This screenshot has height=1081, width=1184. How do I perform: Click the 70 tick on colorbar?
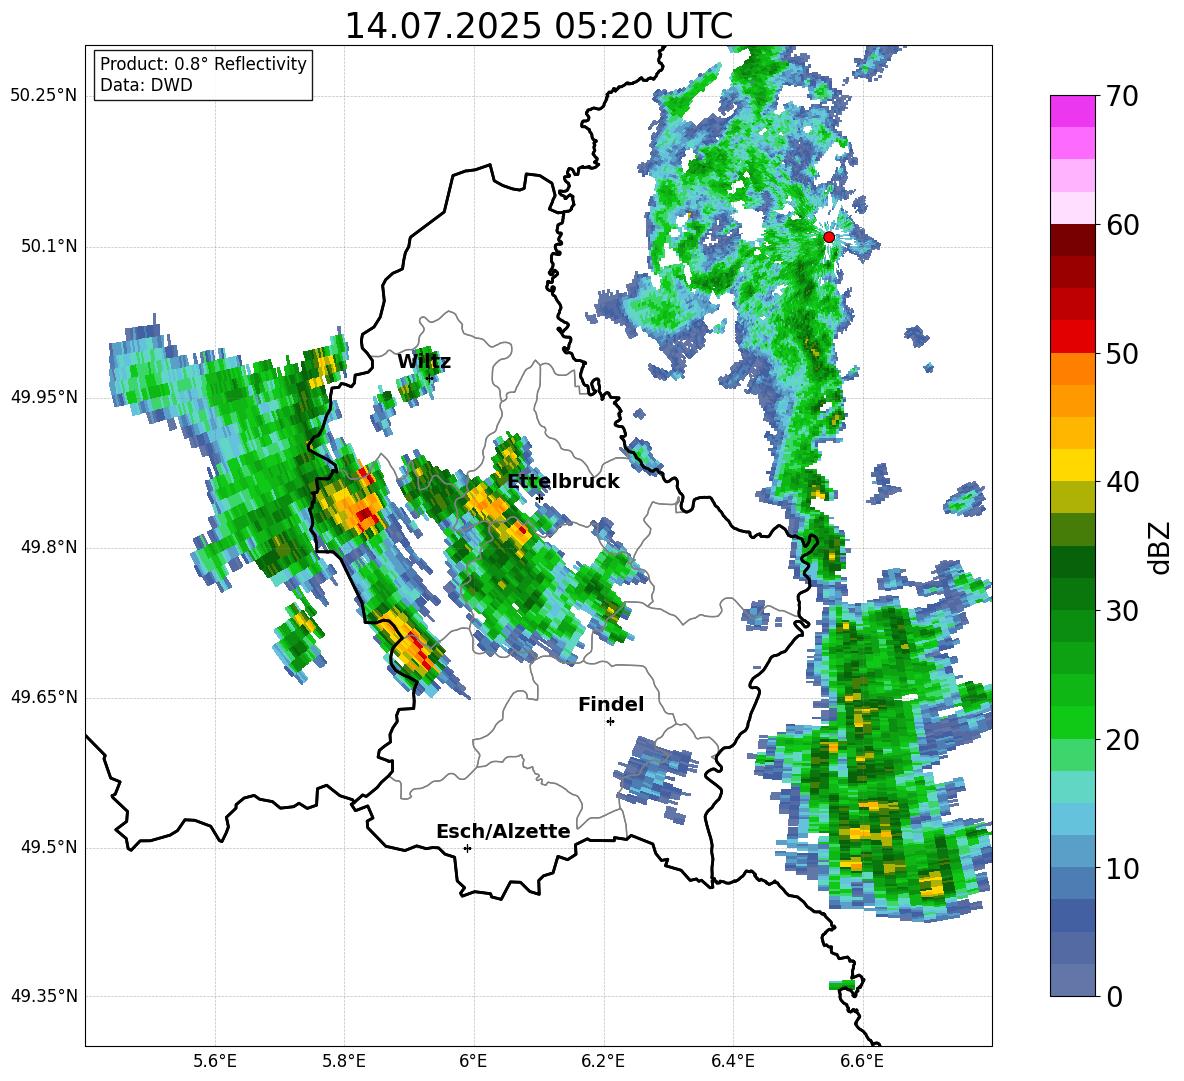[x=1122, y=96]
